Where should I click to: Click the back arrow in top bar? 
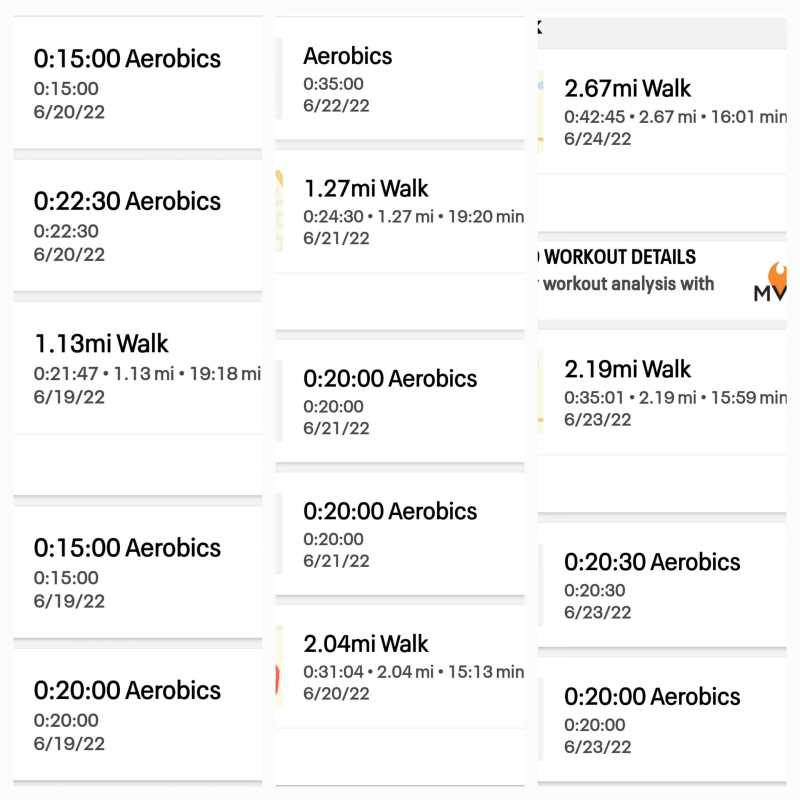539,28
